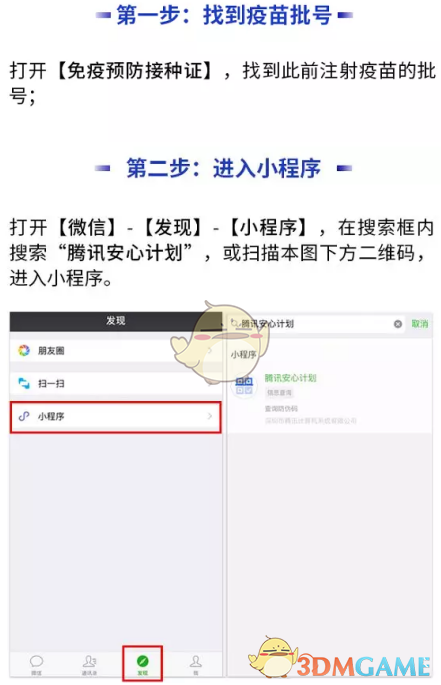This screenshot has width=441, height=685.
Task: Tap the colorful 朋友圈 Moments icon
Action: point(24,350)
